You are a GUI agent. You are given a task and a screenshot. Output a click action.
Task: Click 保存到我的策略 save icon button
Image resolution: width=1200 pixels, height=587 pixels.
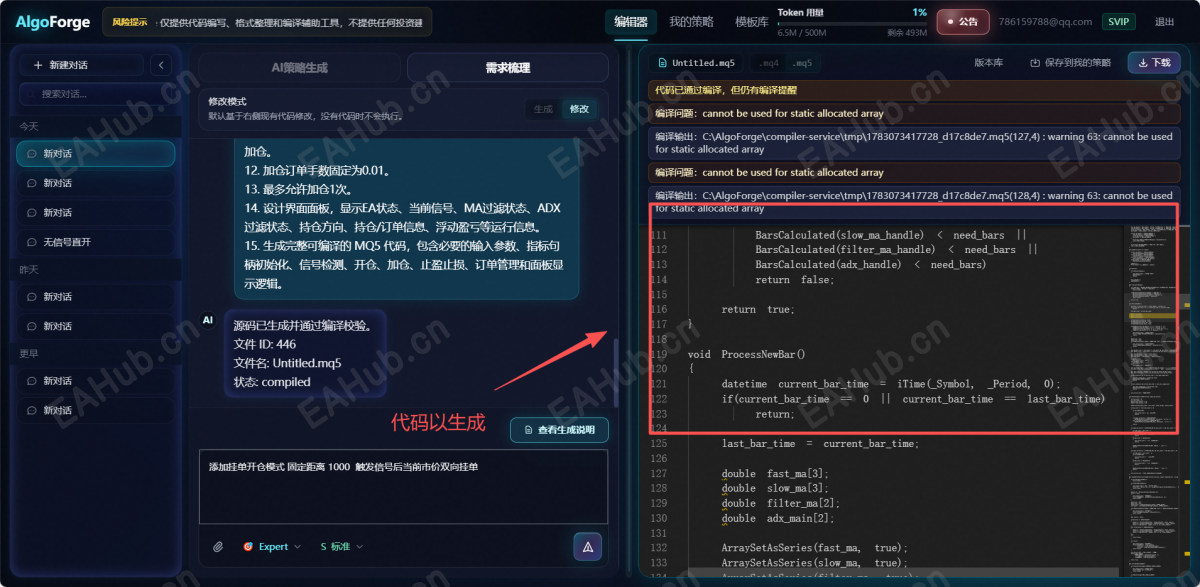1070,62
